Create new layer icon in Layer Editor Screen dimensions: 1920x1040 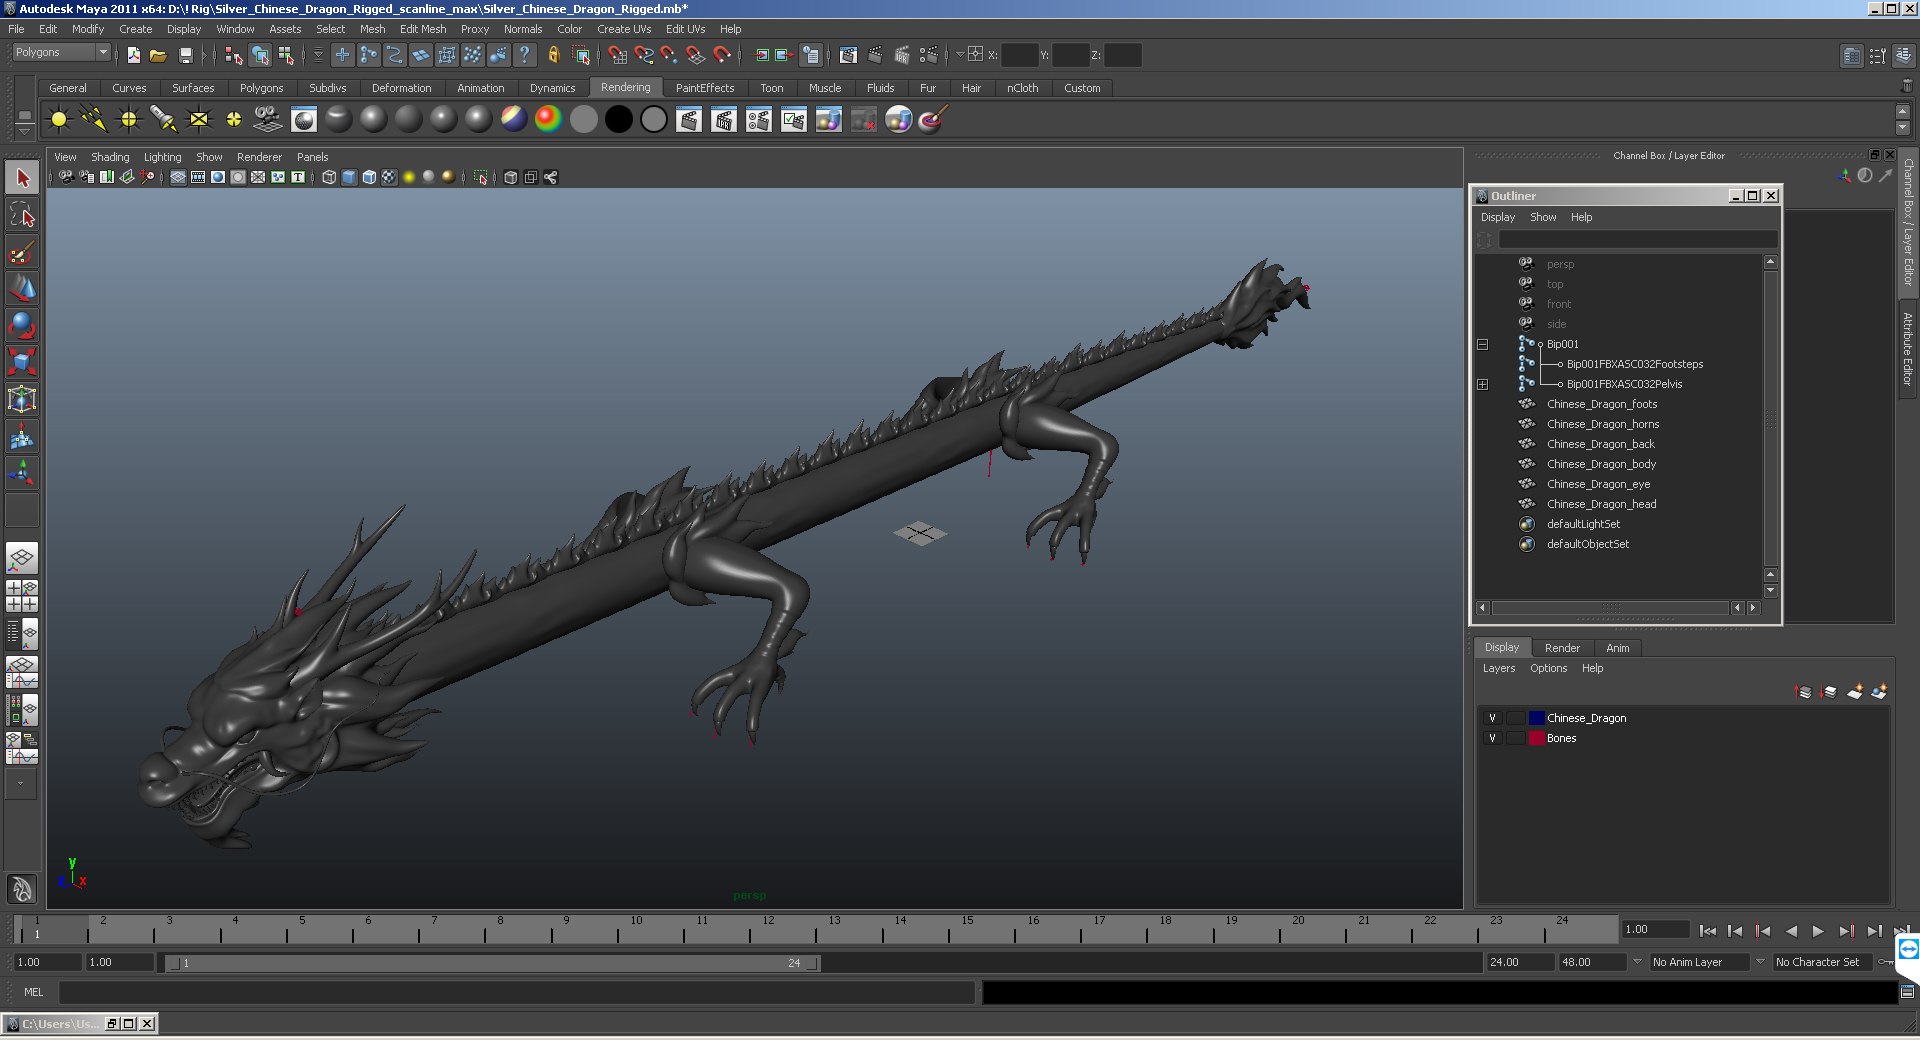point(1855,691)
